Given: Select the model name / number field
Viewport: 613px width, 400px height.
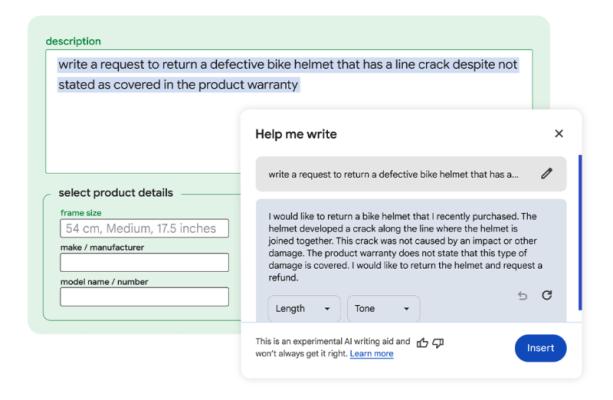Looking at the screenshot, I should [x=144, y=297].
